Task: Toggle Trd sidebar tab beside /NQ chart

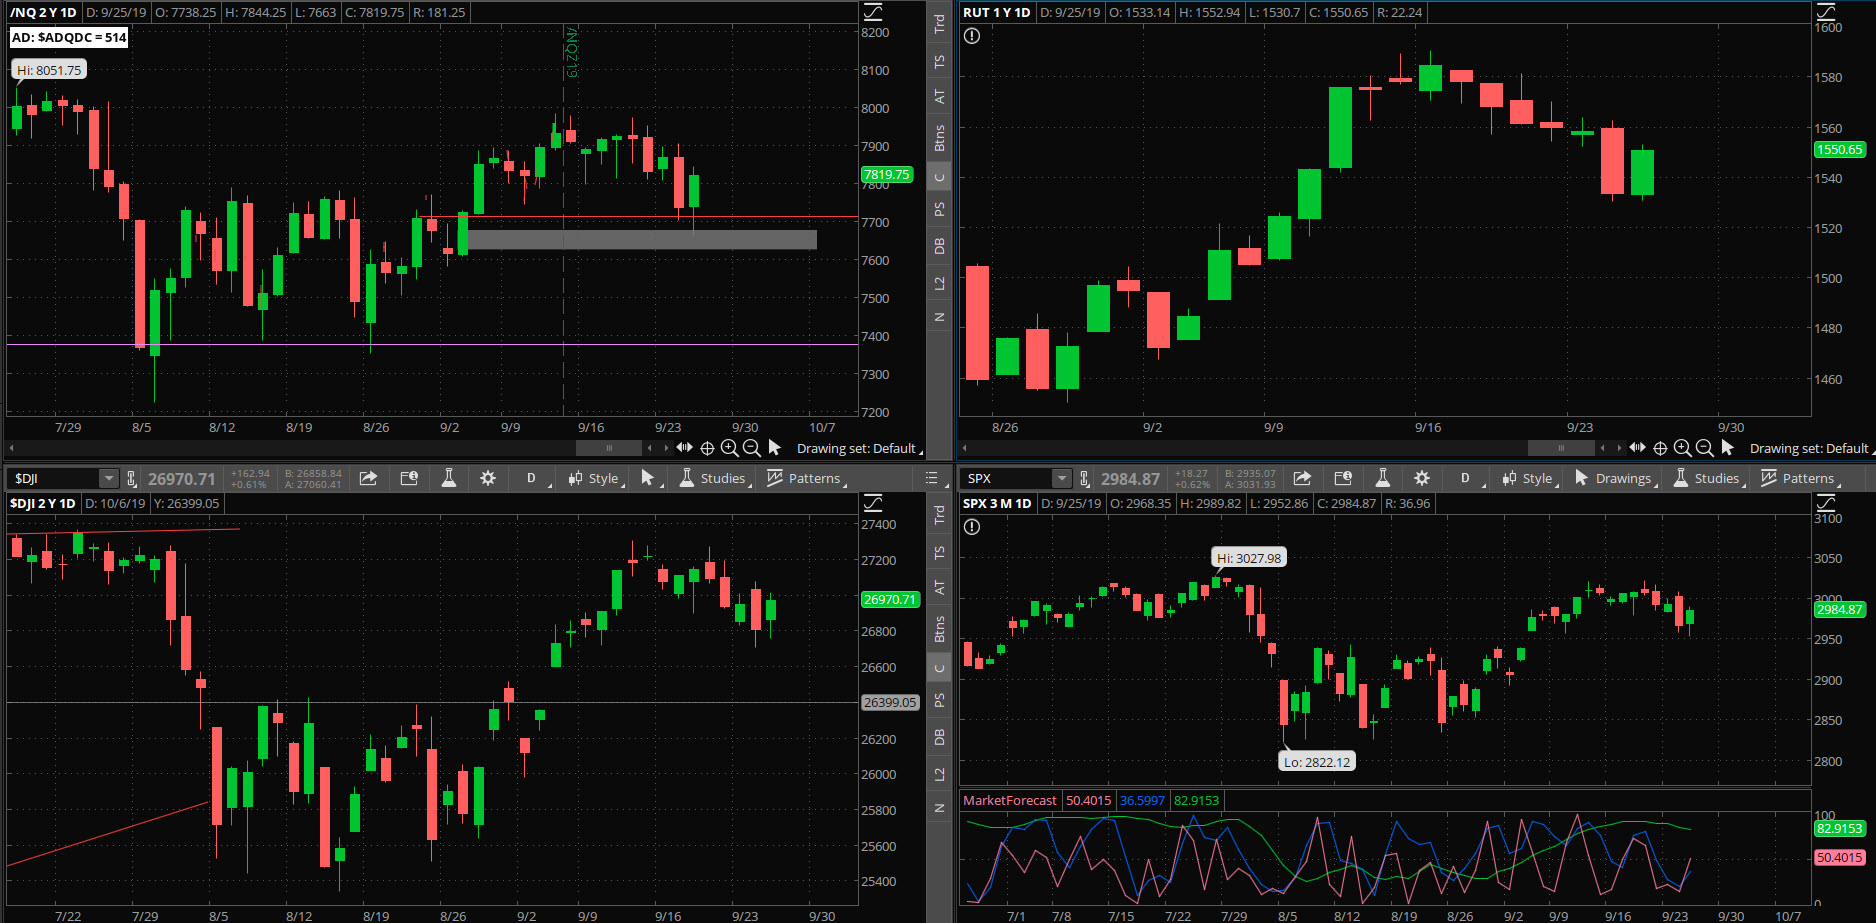Action: tap(939, 24)
